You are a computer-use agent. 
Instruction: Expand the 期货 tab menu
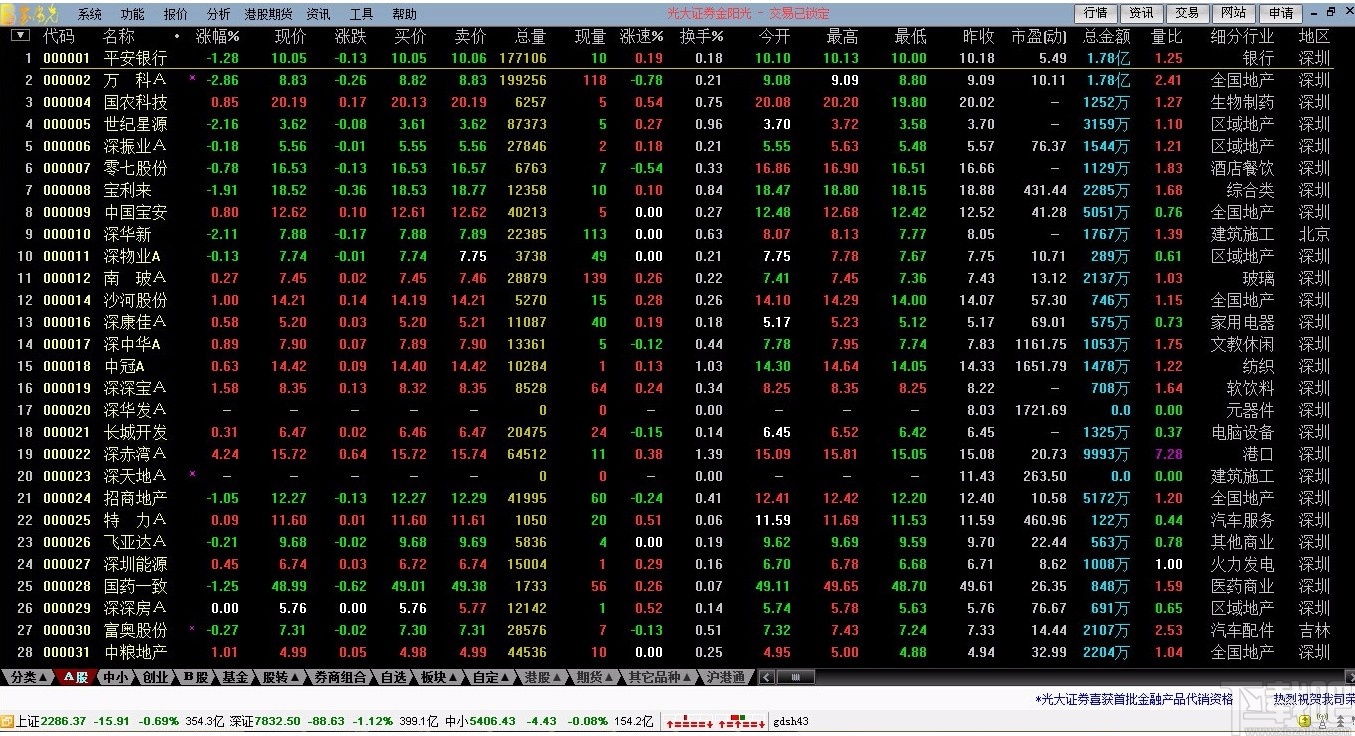coord(596,677)
